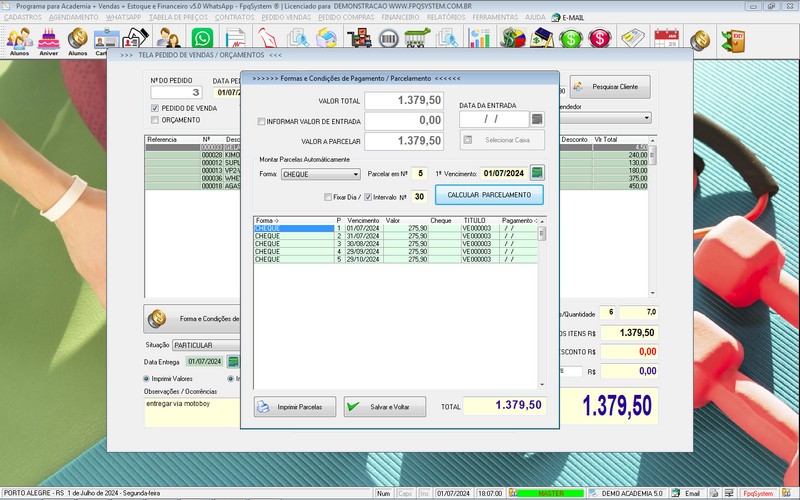Click the Salvar e Voltar button
800x500 pixels.
point(385,407)
